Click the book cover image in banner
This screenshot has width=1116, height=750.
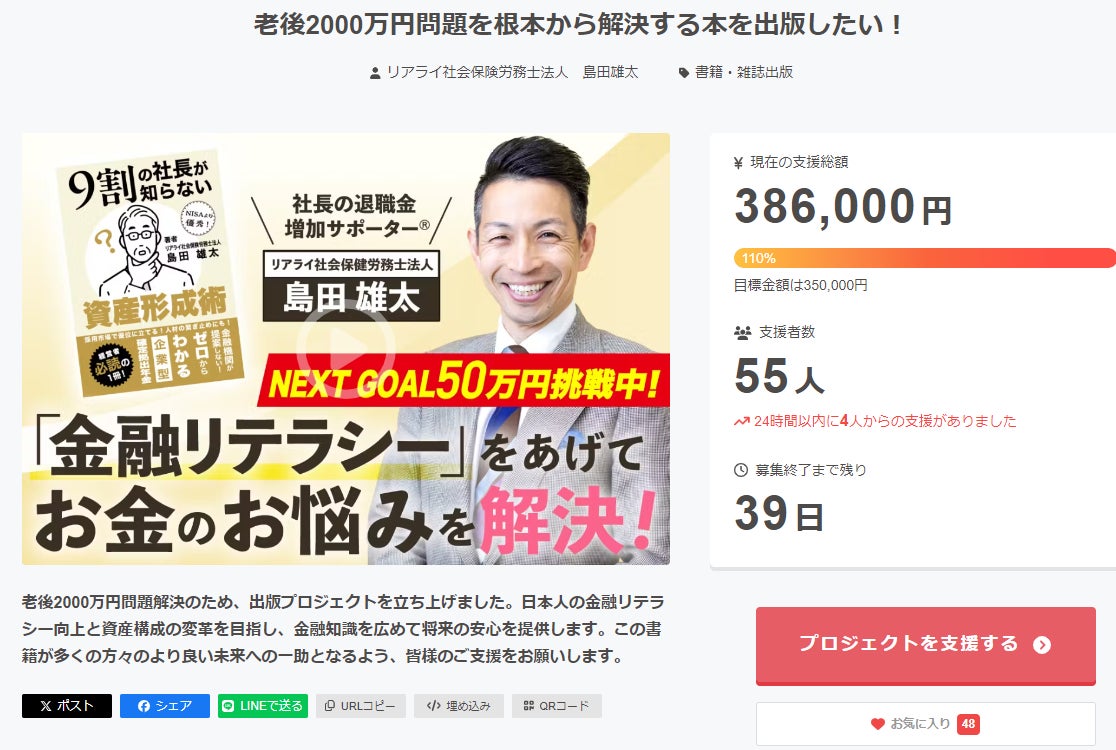pos(150,273)
